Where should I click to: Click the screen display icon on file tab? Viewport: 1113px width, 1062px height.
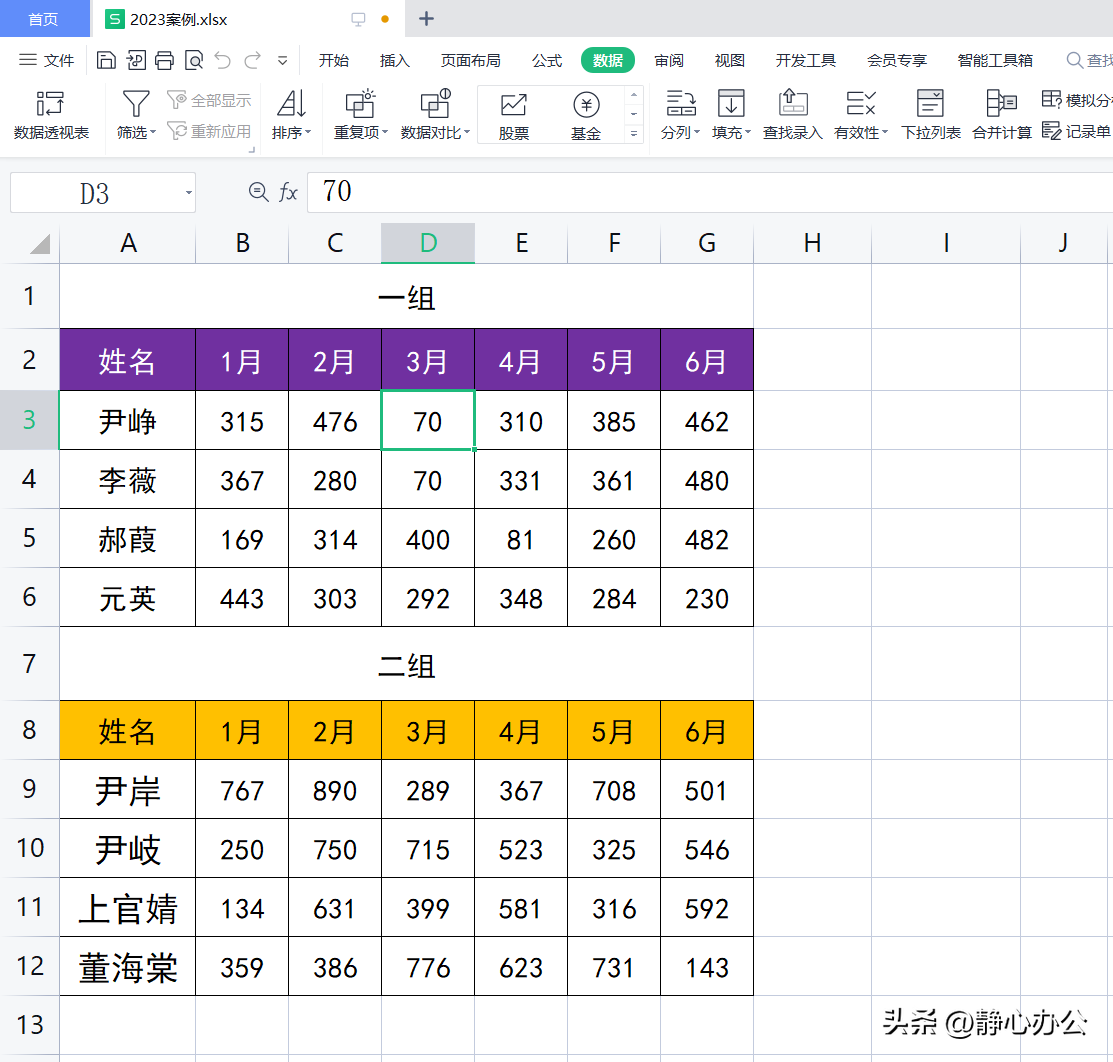[358, 20]
